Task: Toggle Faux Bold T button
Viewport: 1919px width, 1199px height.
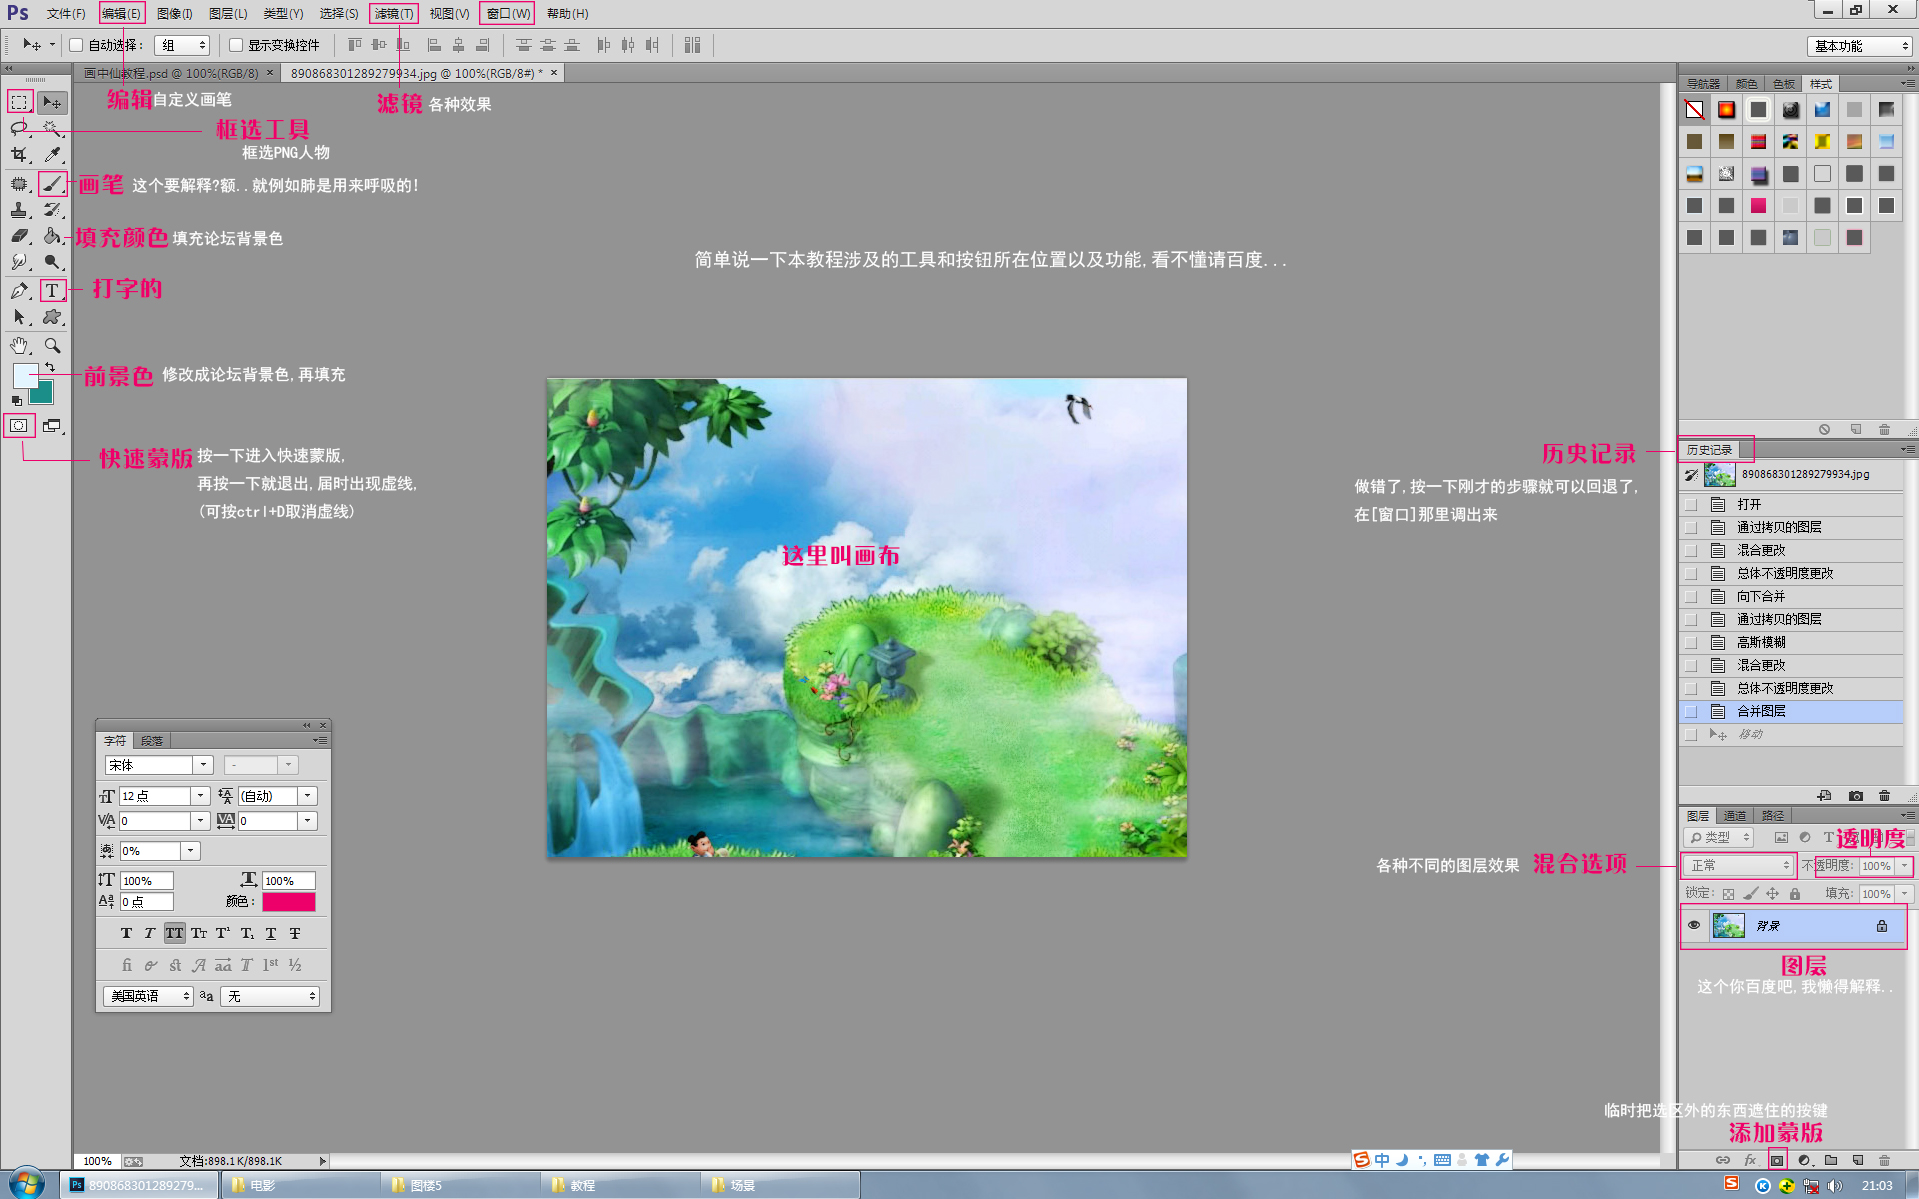Action: coord(126,933)
